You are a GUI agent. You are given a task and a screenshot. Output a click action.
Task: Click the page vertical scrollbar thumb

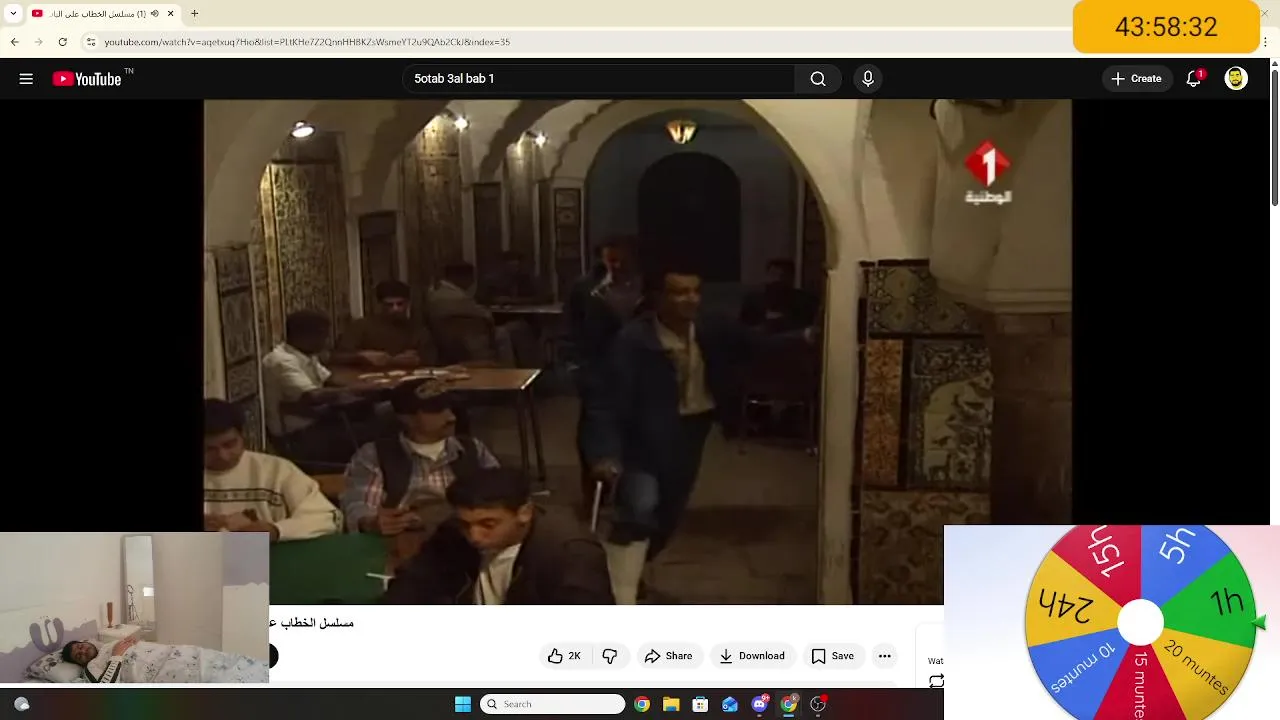(1274, 138)
